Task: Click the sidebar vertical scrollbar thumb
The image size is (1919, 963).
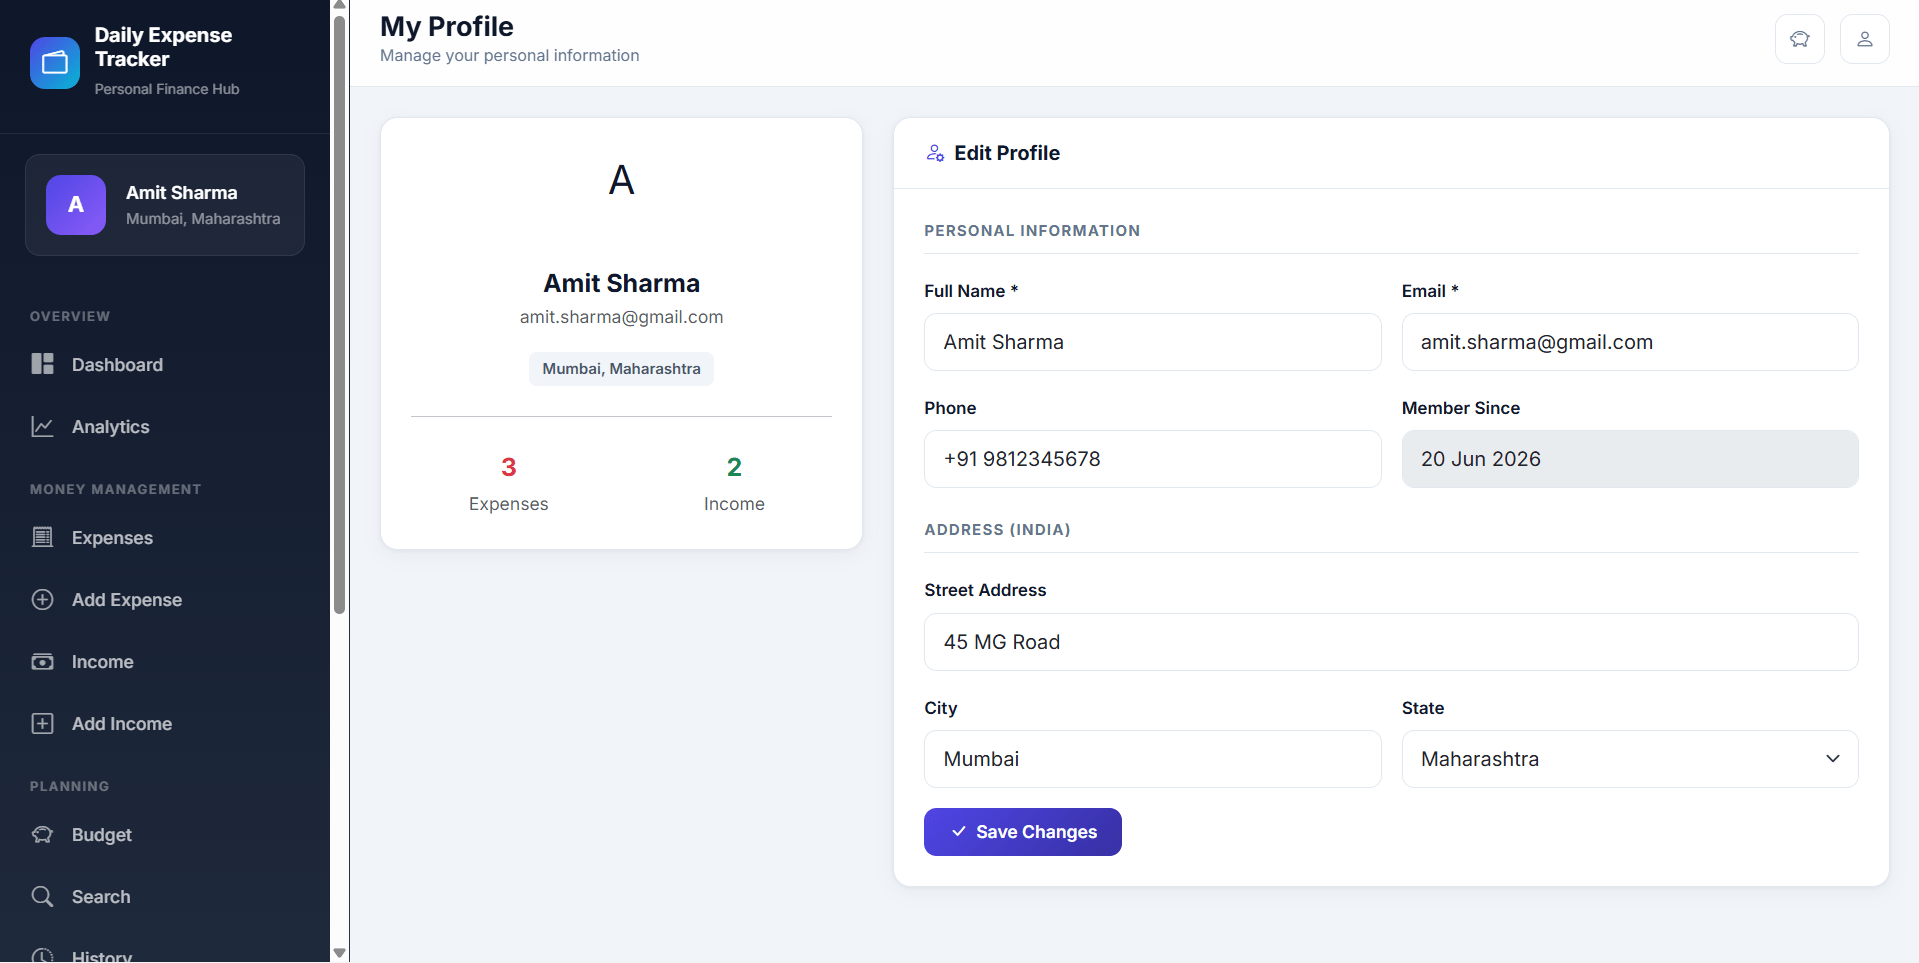Action: click(x=339, y=313)
